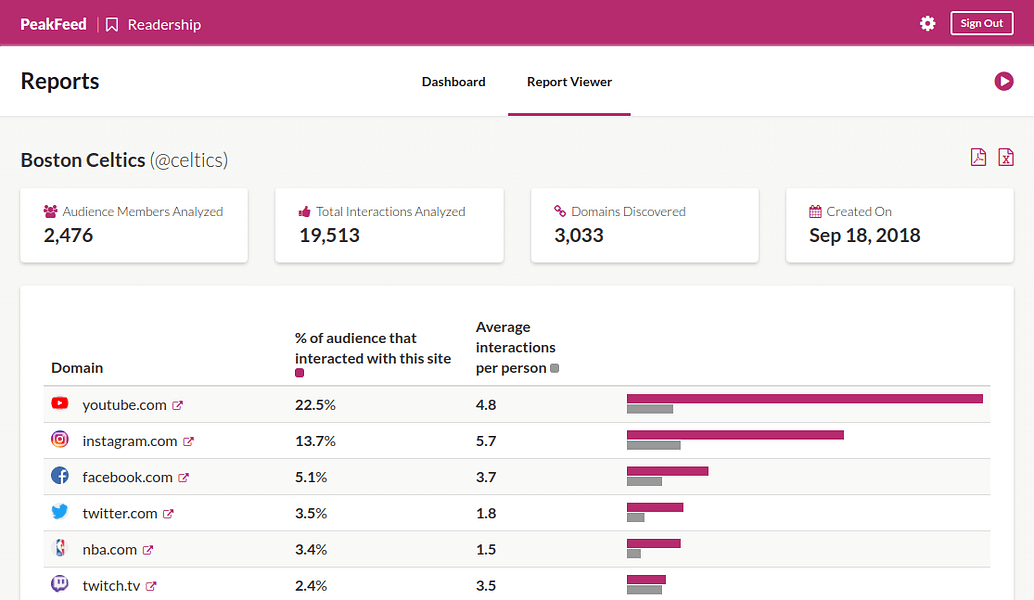Click the PeakFeed logo link
The height and width of the screenshot is (600, 1034).
click(x=53, y=24)
